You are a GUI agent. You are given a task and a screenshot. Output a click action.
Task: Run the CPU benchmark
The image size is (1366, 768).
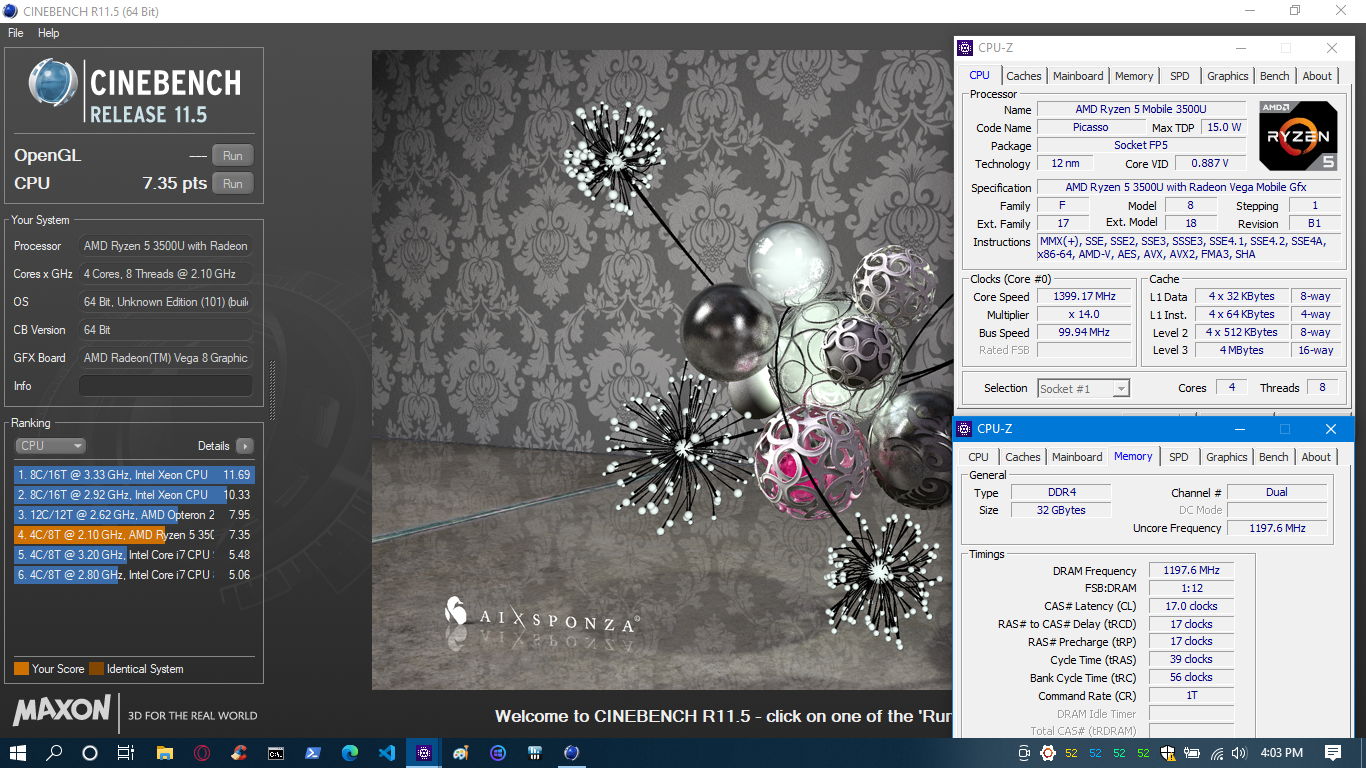coord(233,183)
